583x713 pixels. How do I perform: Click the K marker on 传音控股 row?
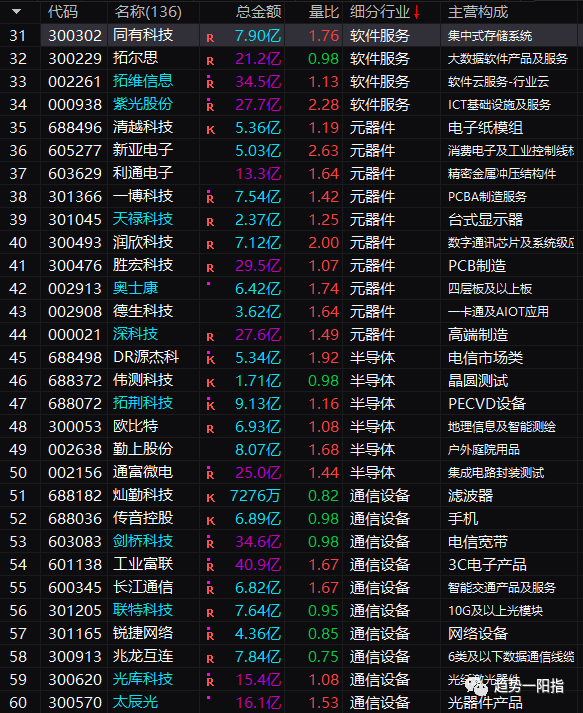210,521
